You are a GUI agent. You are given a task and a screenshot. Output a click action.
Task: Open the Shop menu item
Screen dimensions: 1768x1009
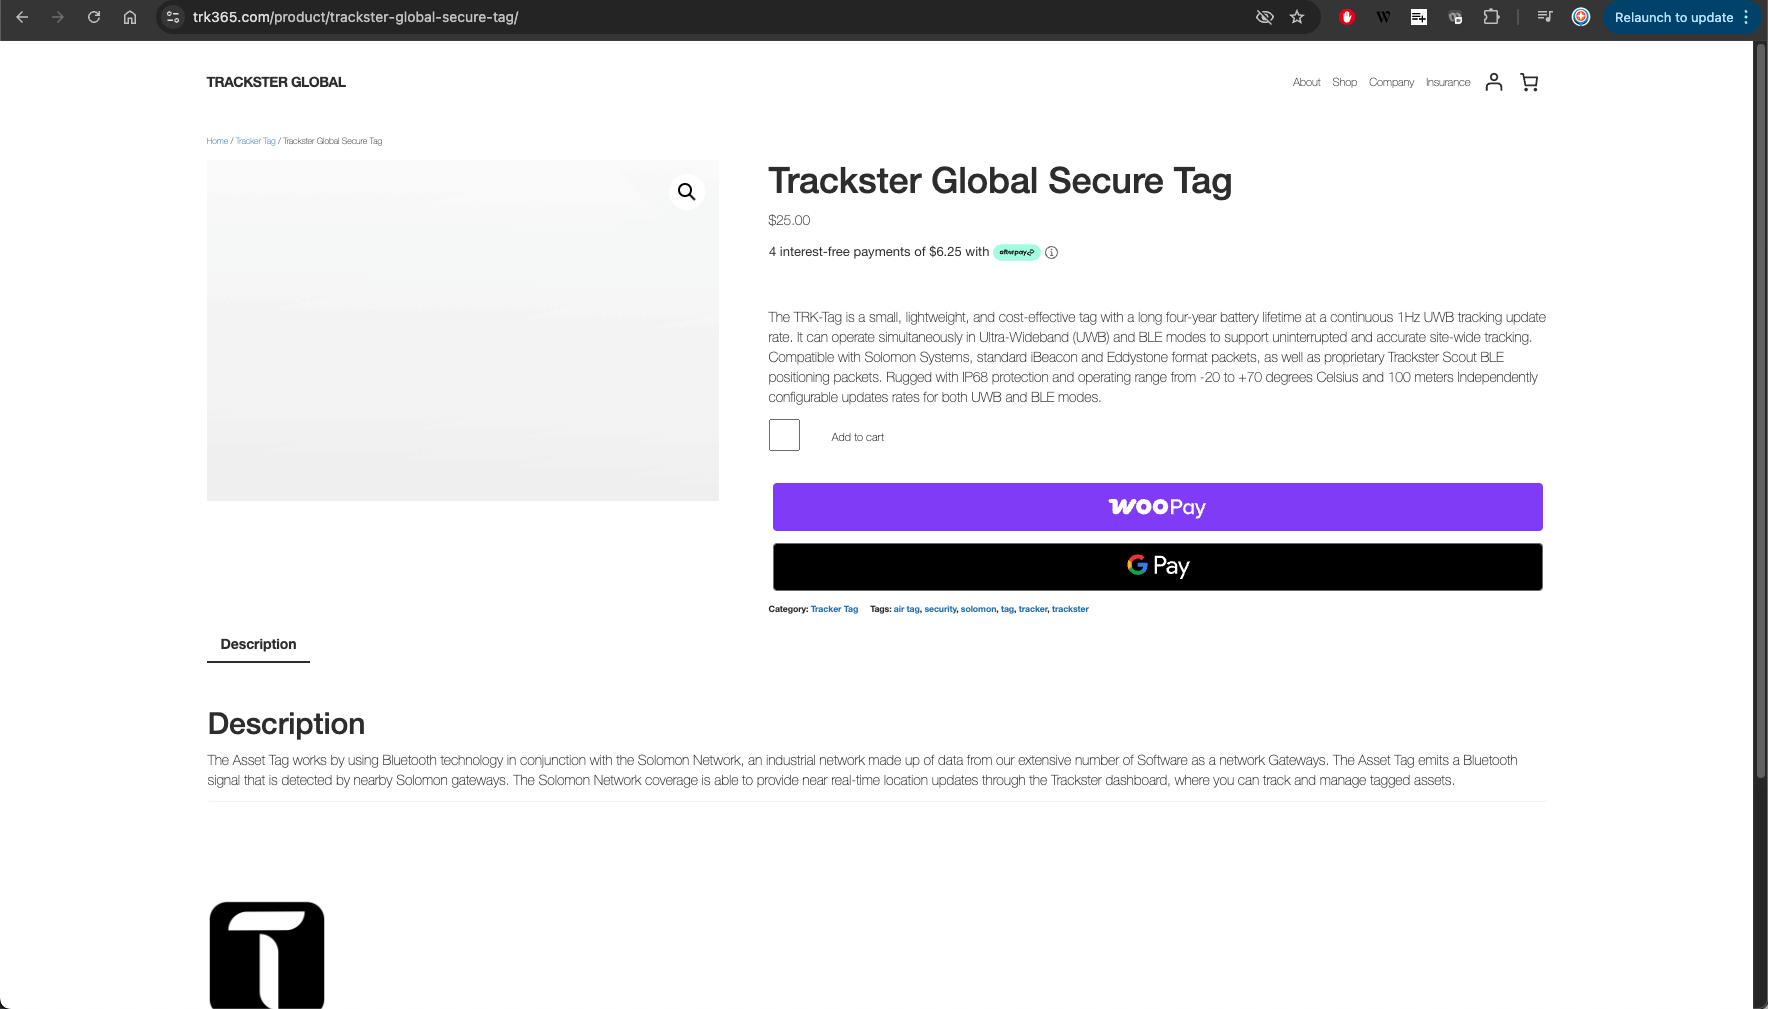[x=1344, y=82]
